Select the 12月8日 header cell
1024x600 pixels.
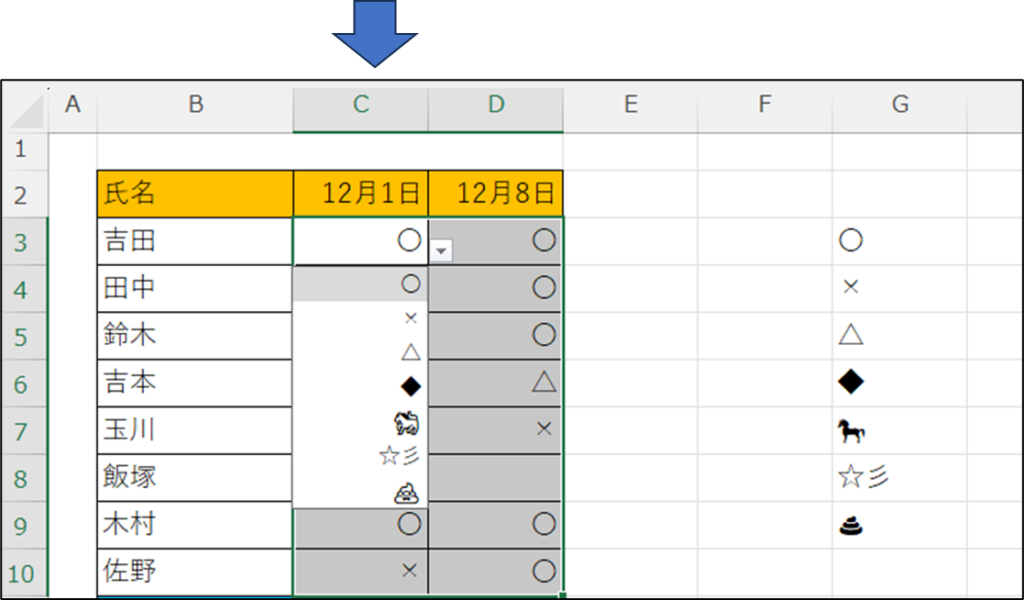point(496,194)
